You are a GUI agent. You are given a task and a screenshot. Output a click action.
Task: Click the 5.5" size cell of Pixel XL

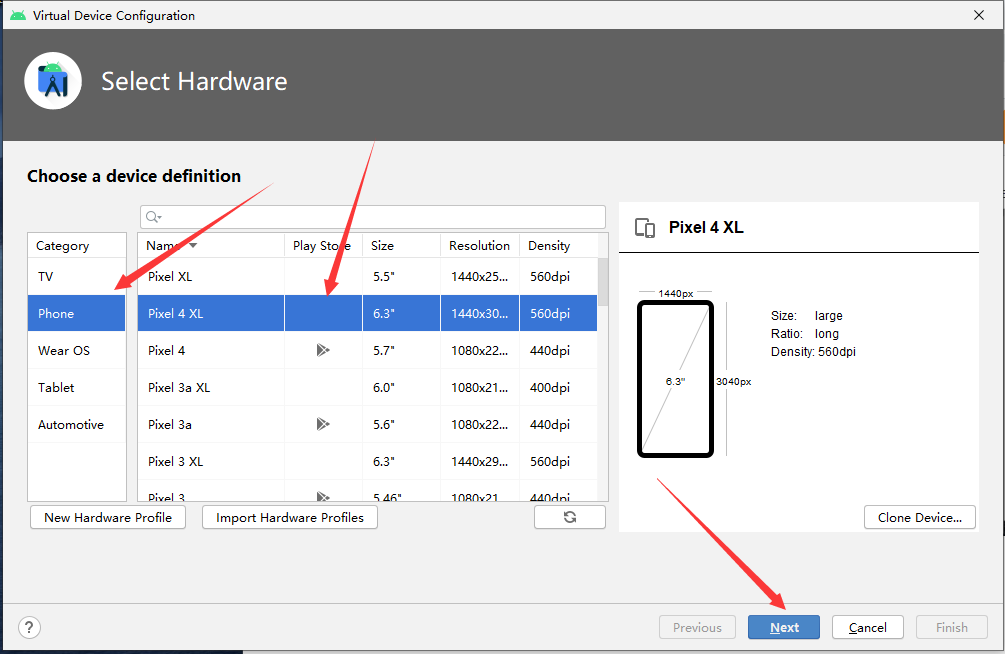tap(402, 276)
